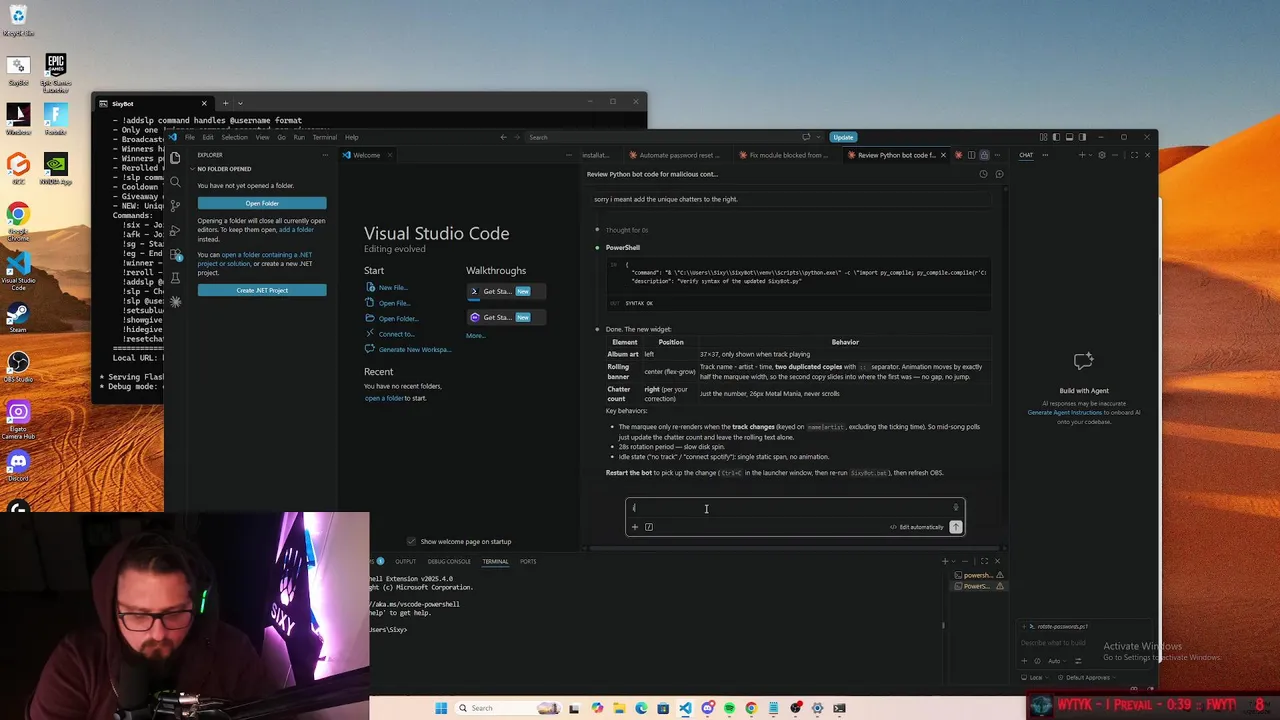Go forward with the navigation arrow

click(x=518, y=137)
